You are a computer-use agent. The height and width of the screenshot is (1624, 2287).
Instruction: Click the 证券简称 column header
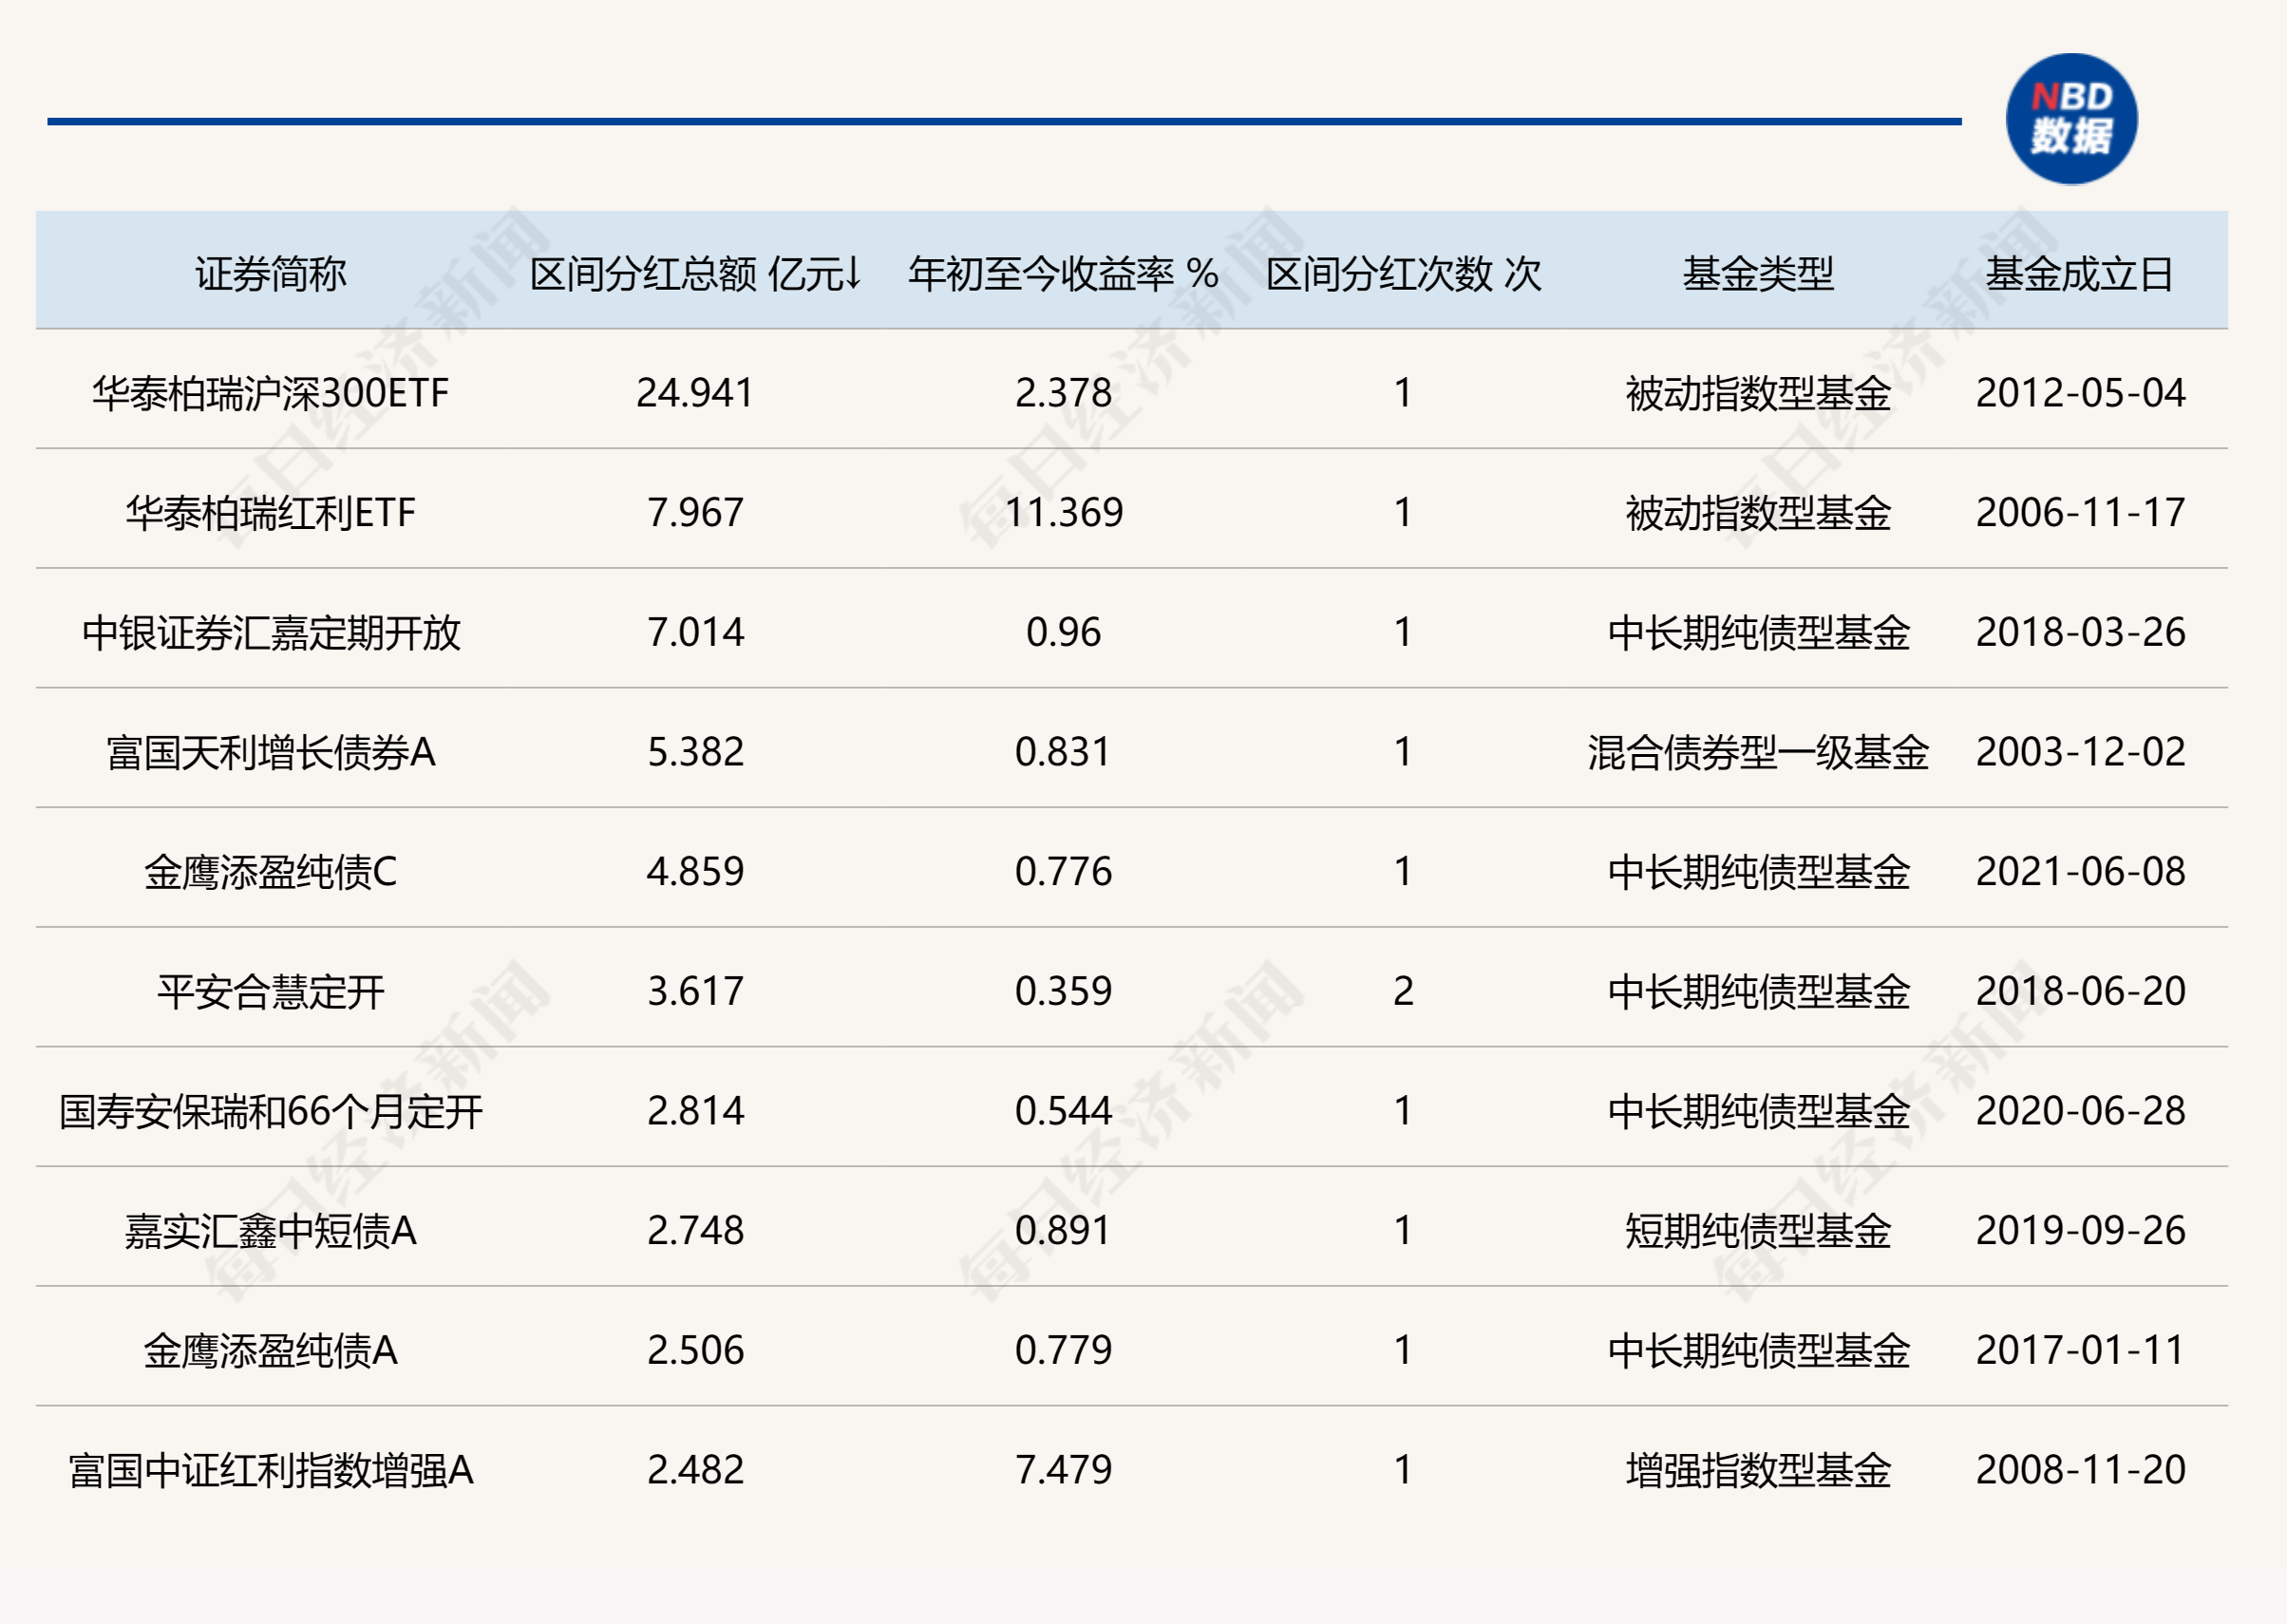tap(270, 274)
